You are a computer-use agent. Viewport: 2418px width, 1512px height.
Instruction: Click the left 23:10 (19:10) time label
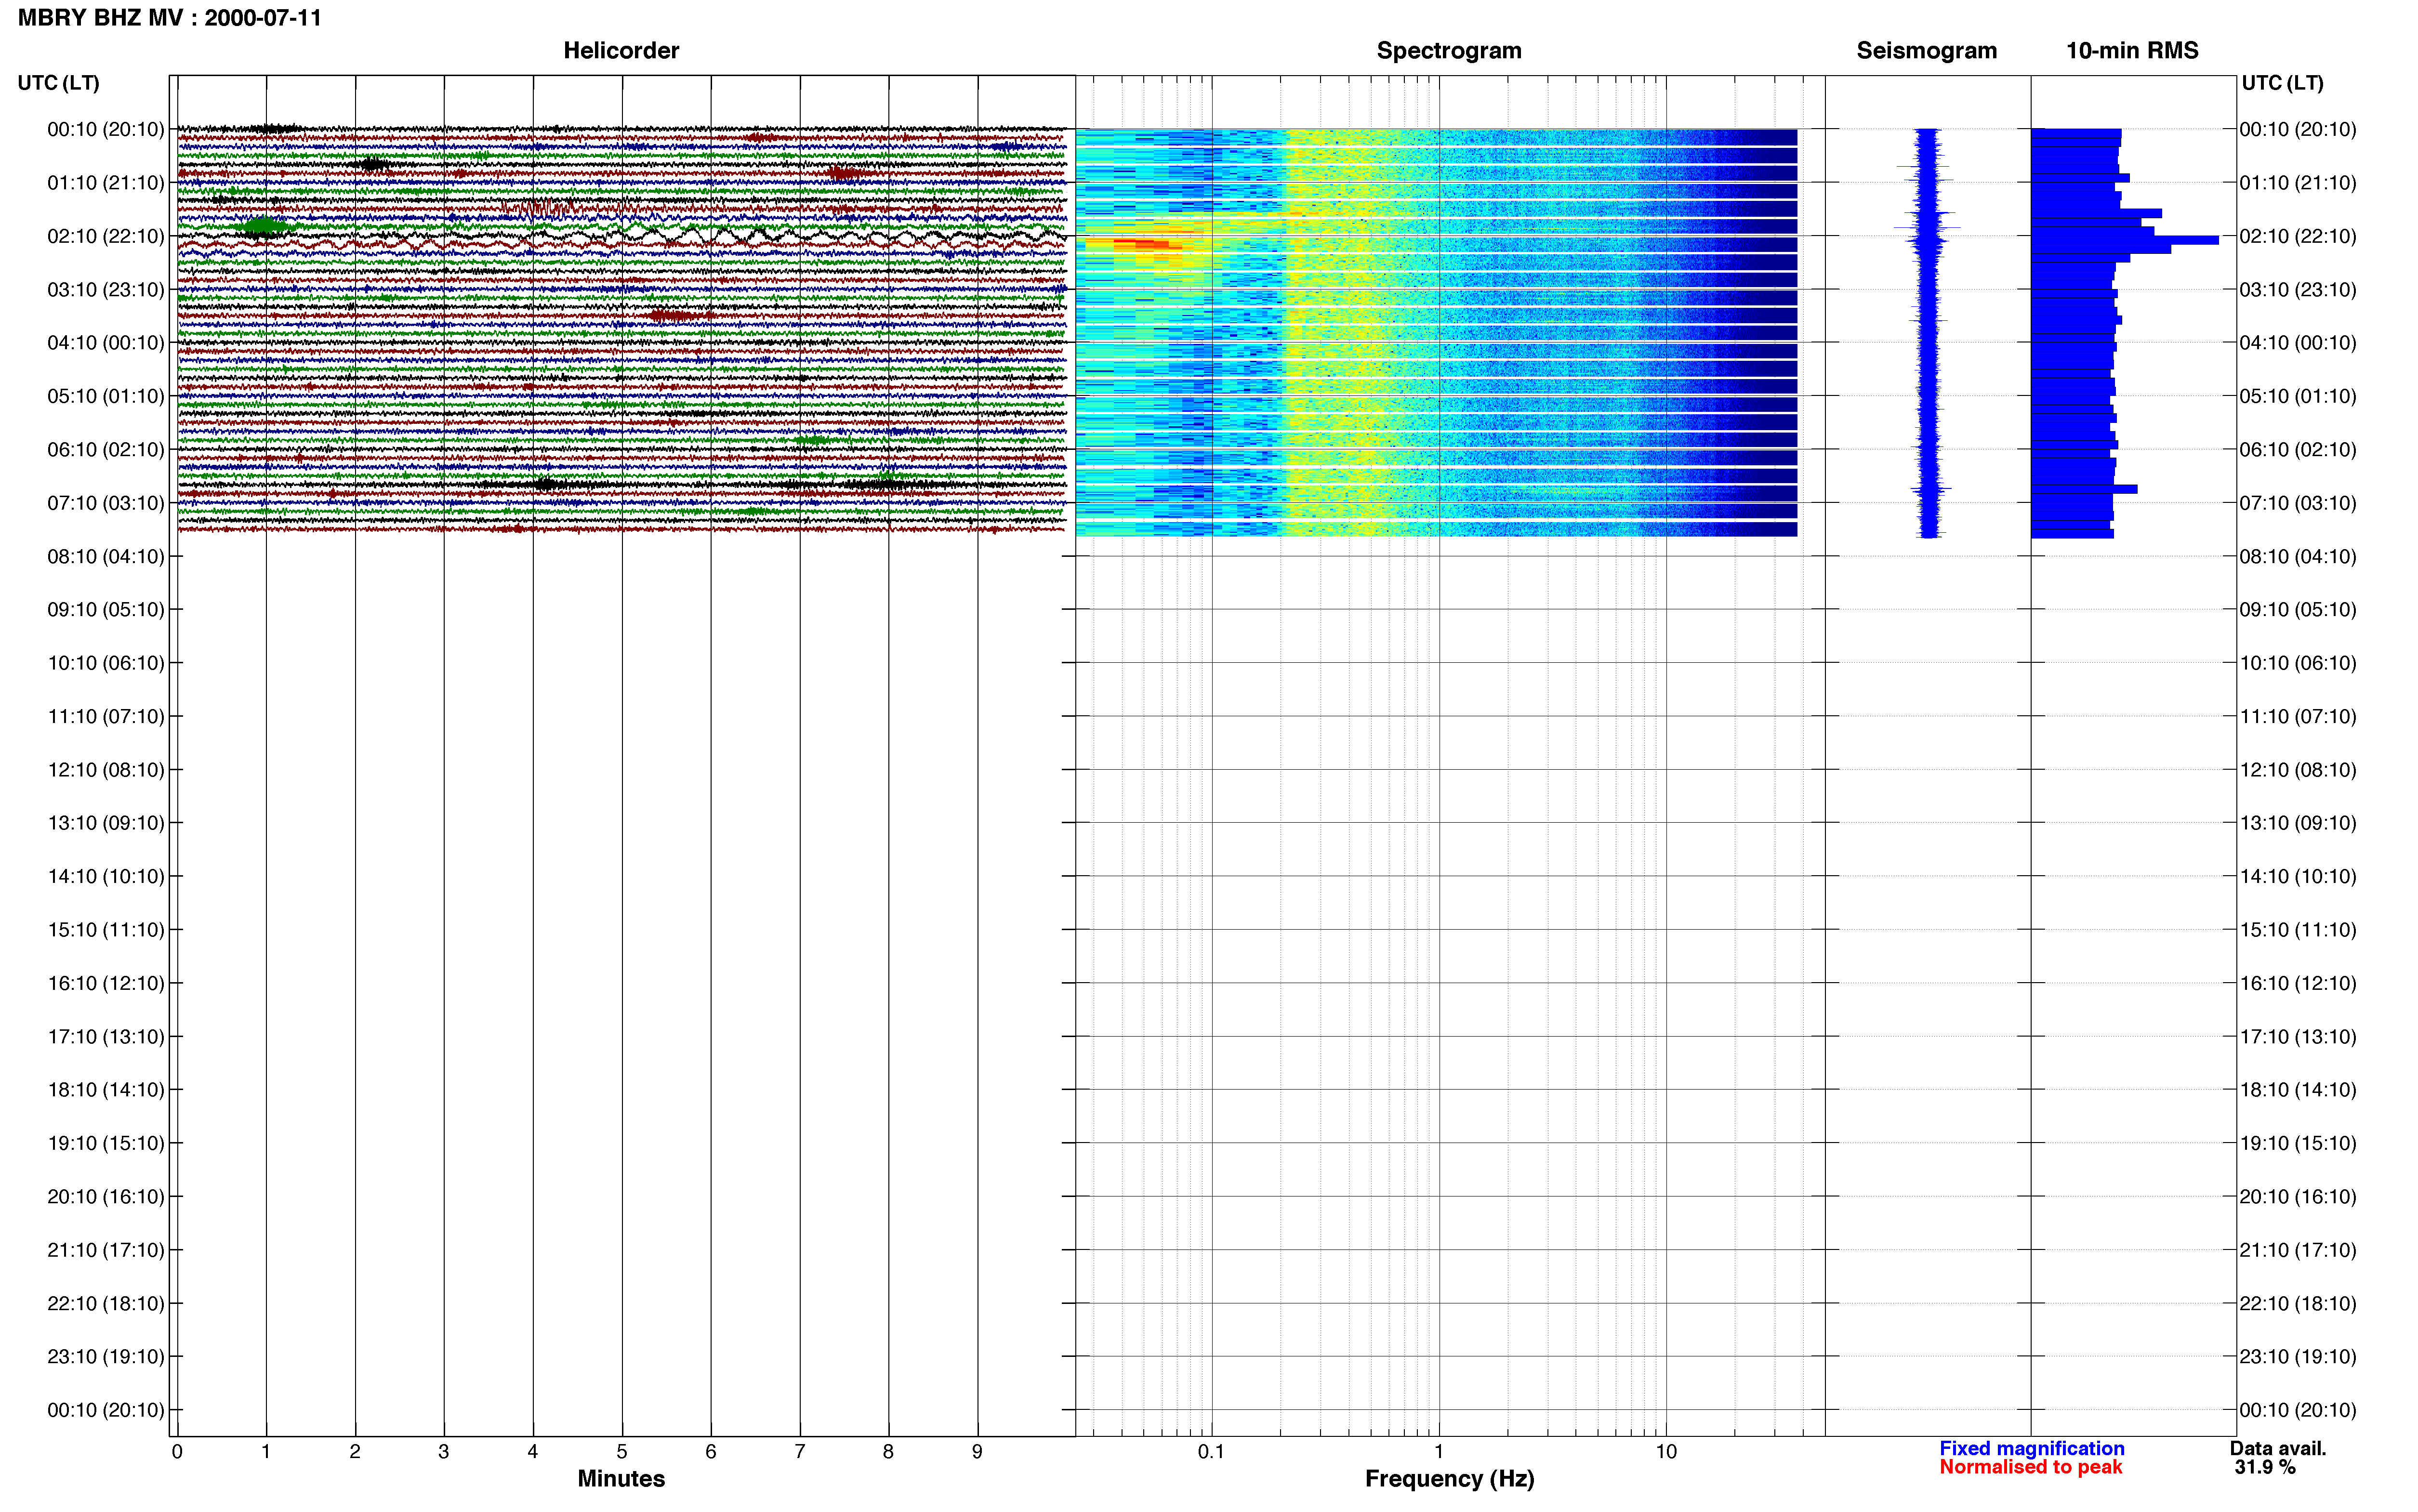[105, 1357]
